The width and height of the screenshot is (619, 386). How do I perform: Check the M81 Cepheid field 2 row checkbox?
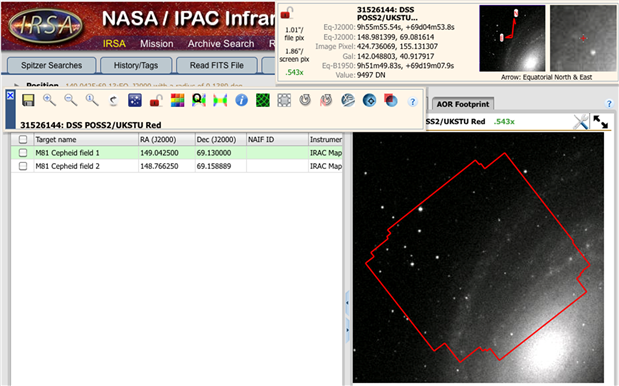click(23, 166)
